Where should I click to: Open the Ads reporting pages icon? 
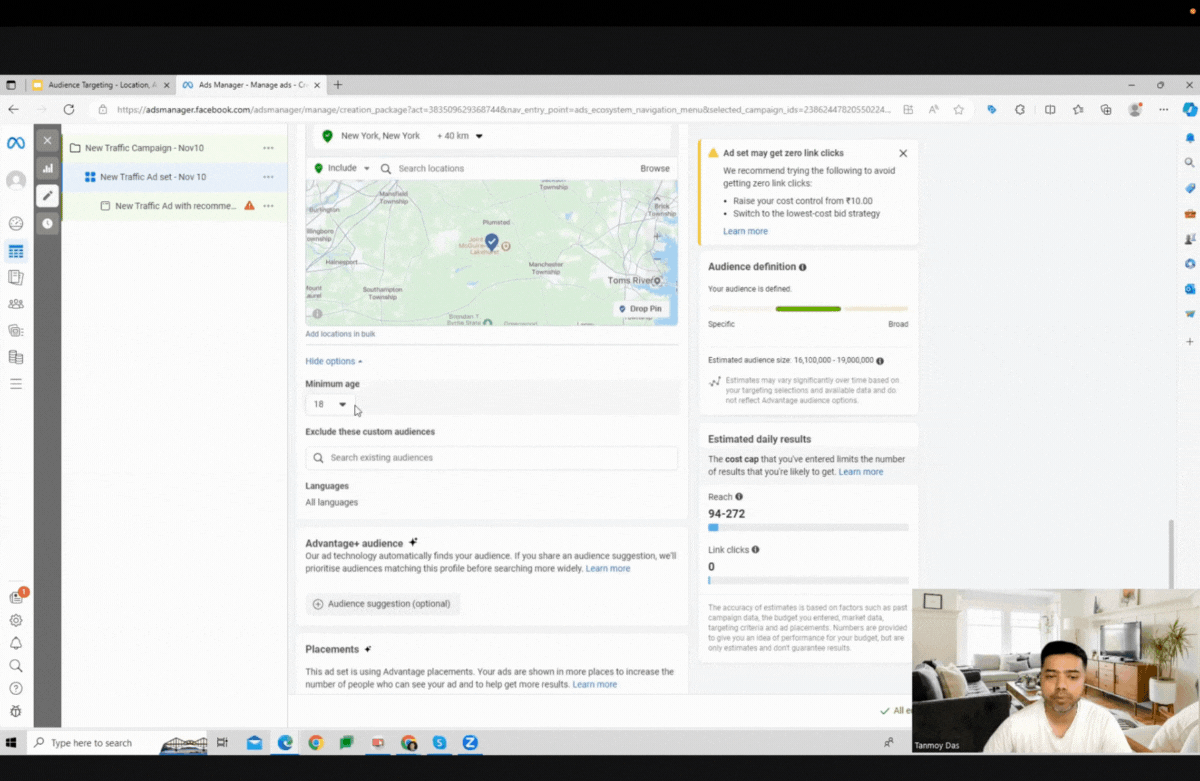pyautogui.click(x=16, y=277)
